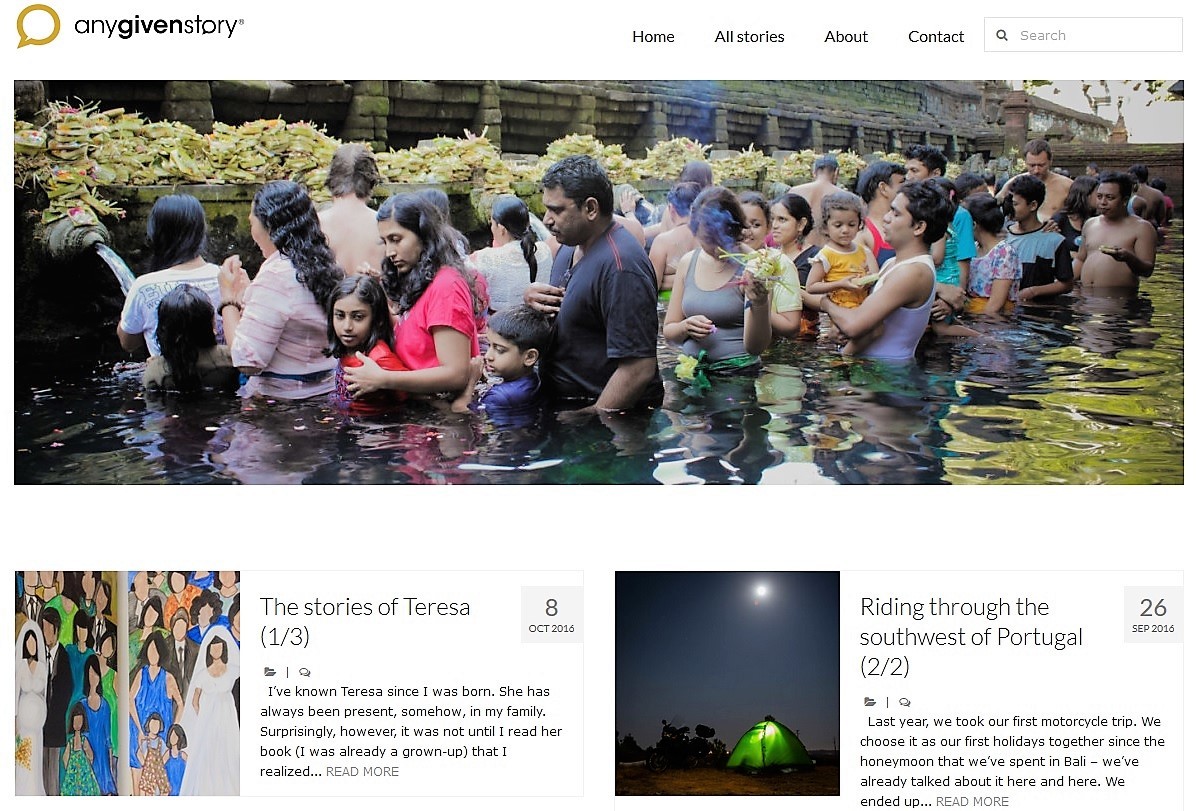Open the Contact page
The width and height of the screenshot is (1199, 811).
tap(936, 36)
